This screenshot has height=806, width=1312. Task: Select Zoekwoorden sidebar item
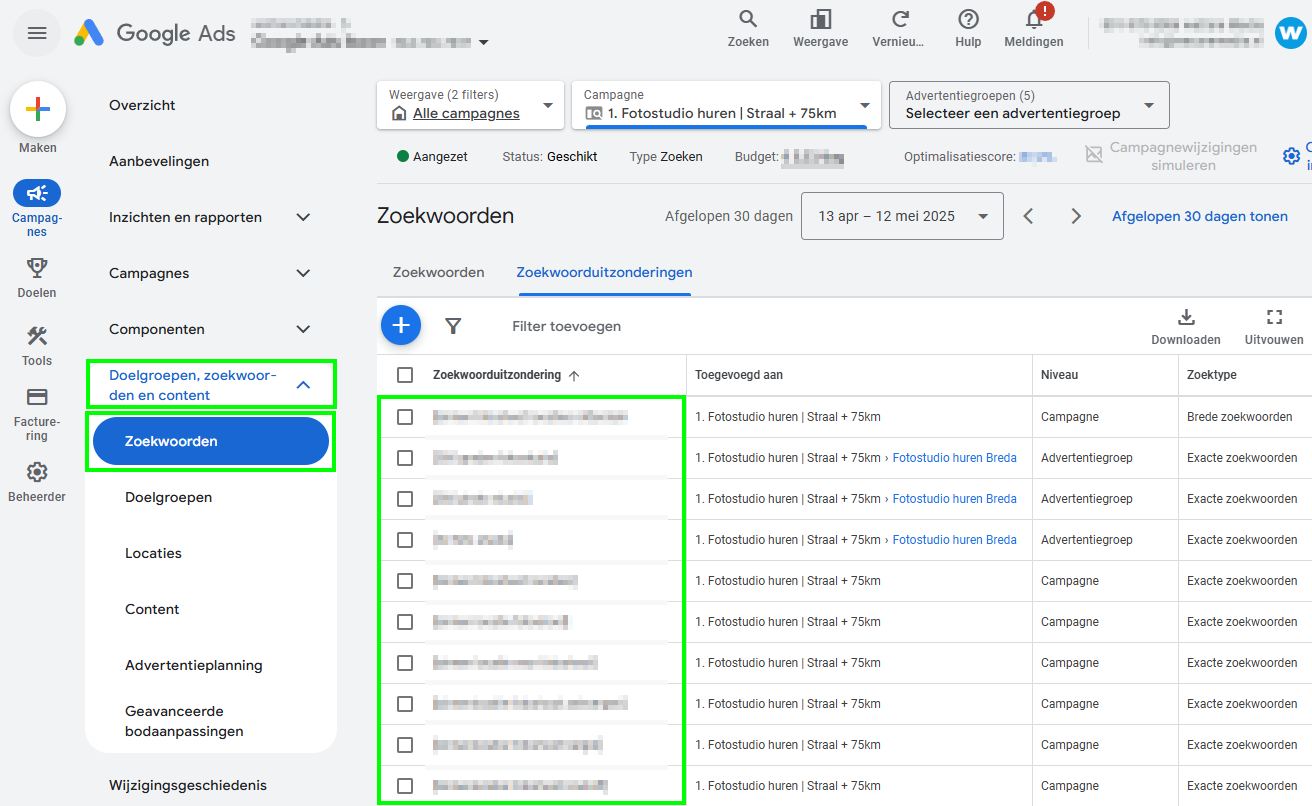(210, 441)
